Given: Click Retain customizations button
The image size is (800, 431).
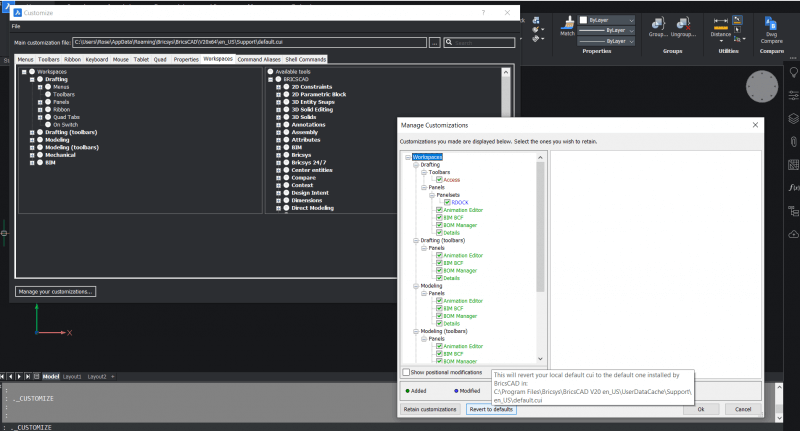Looking at the screenshot, I should click(430, 409).
